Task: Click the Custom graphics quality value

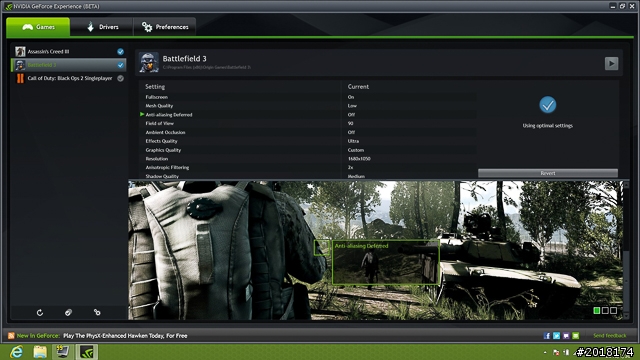Action: 356,150
